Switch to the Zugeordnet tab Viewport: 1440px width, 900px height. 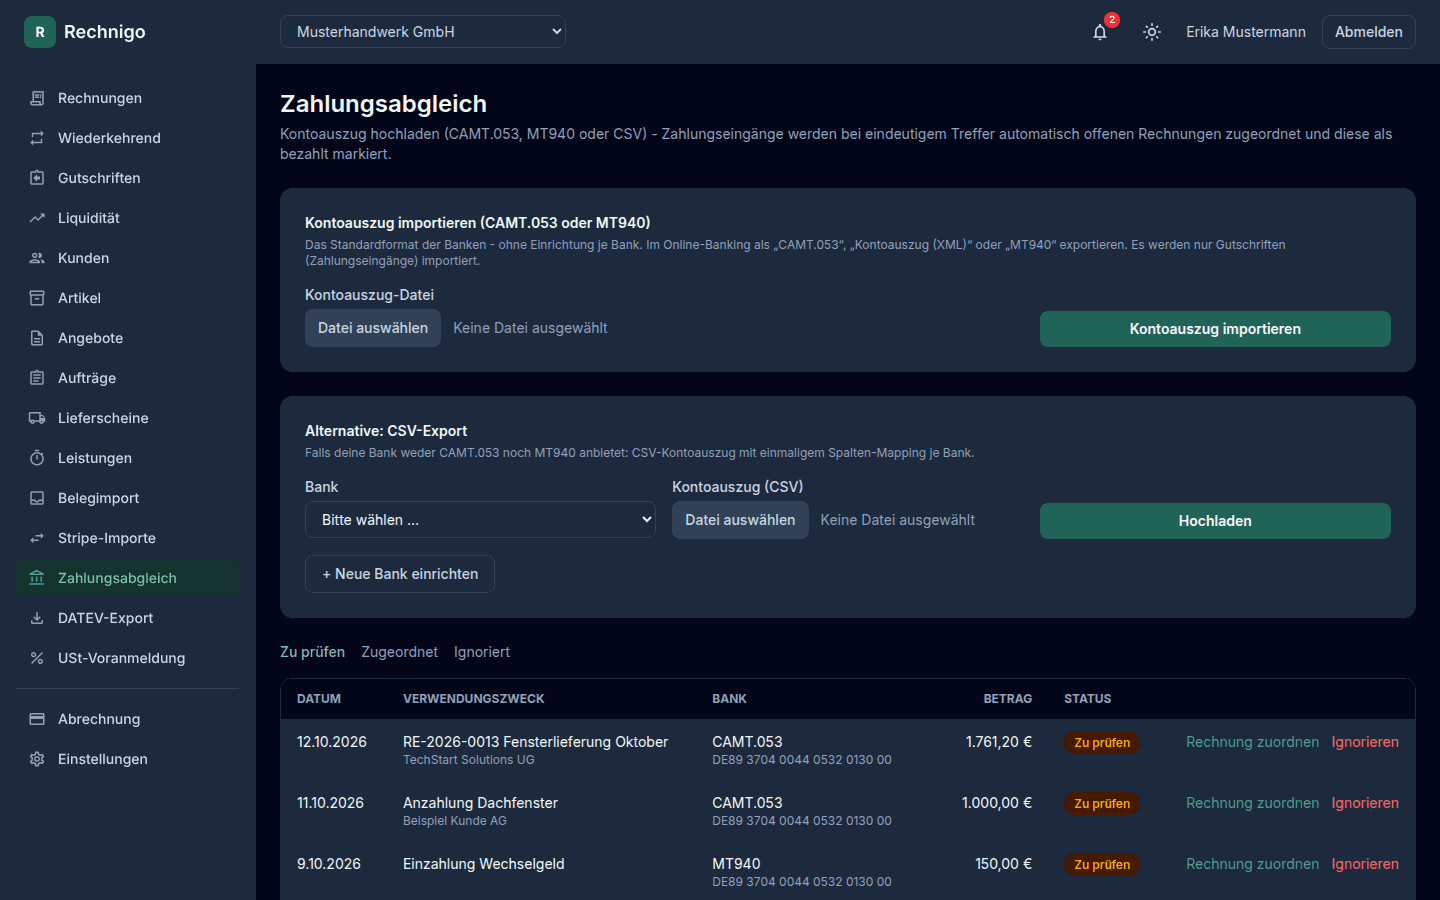point(399,652)
